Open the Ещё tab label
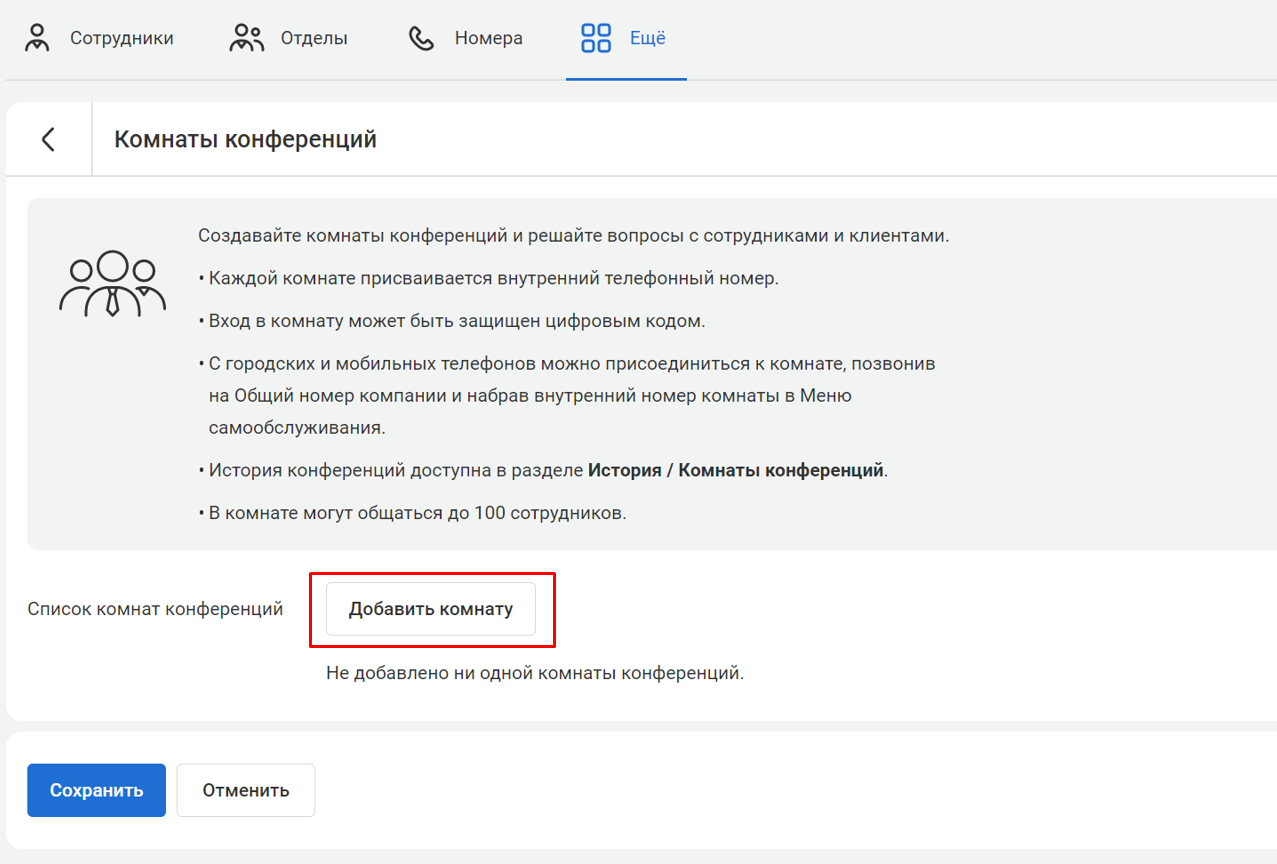 (x=647, y=39)
